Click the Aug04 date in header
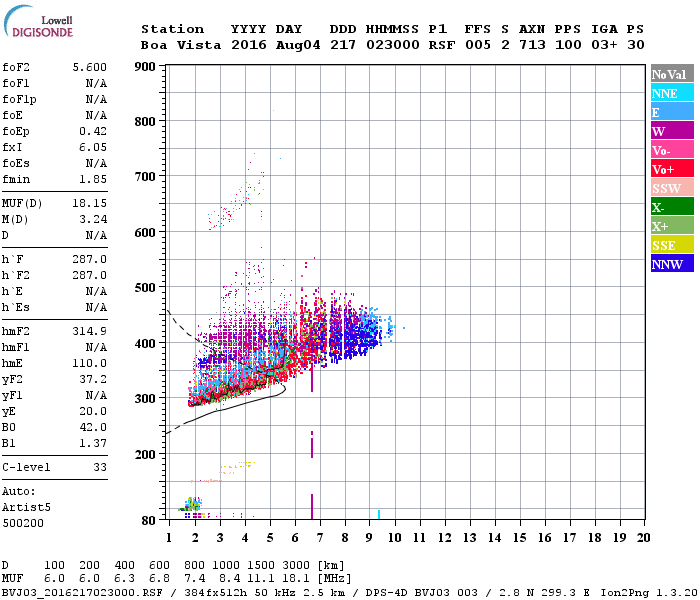Screen dimensions: 700x600 point(298,45)
